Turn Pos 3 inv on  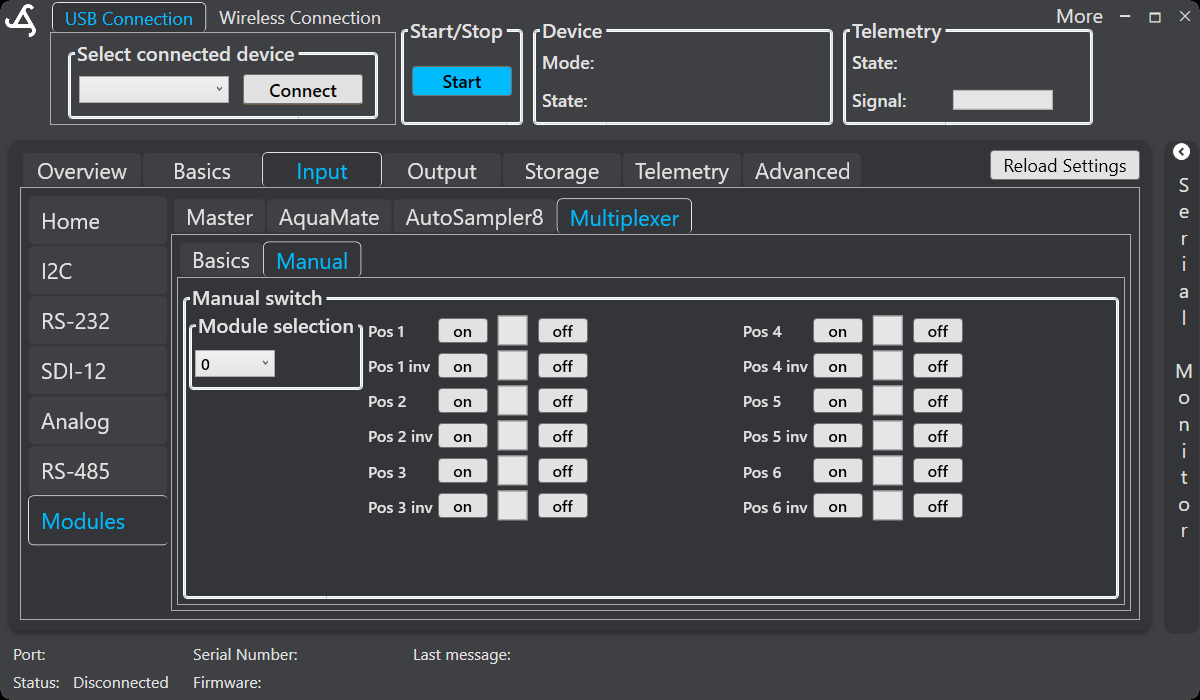[x=463, y=506]
